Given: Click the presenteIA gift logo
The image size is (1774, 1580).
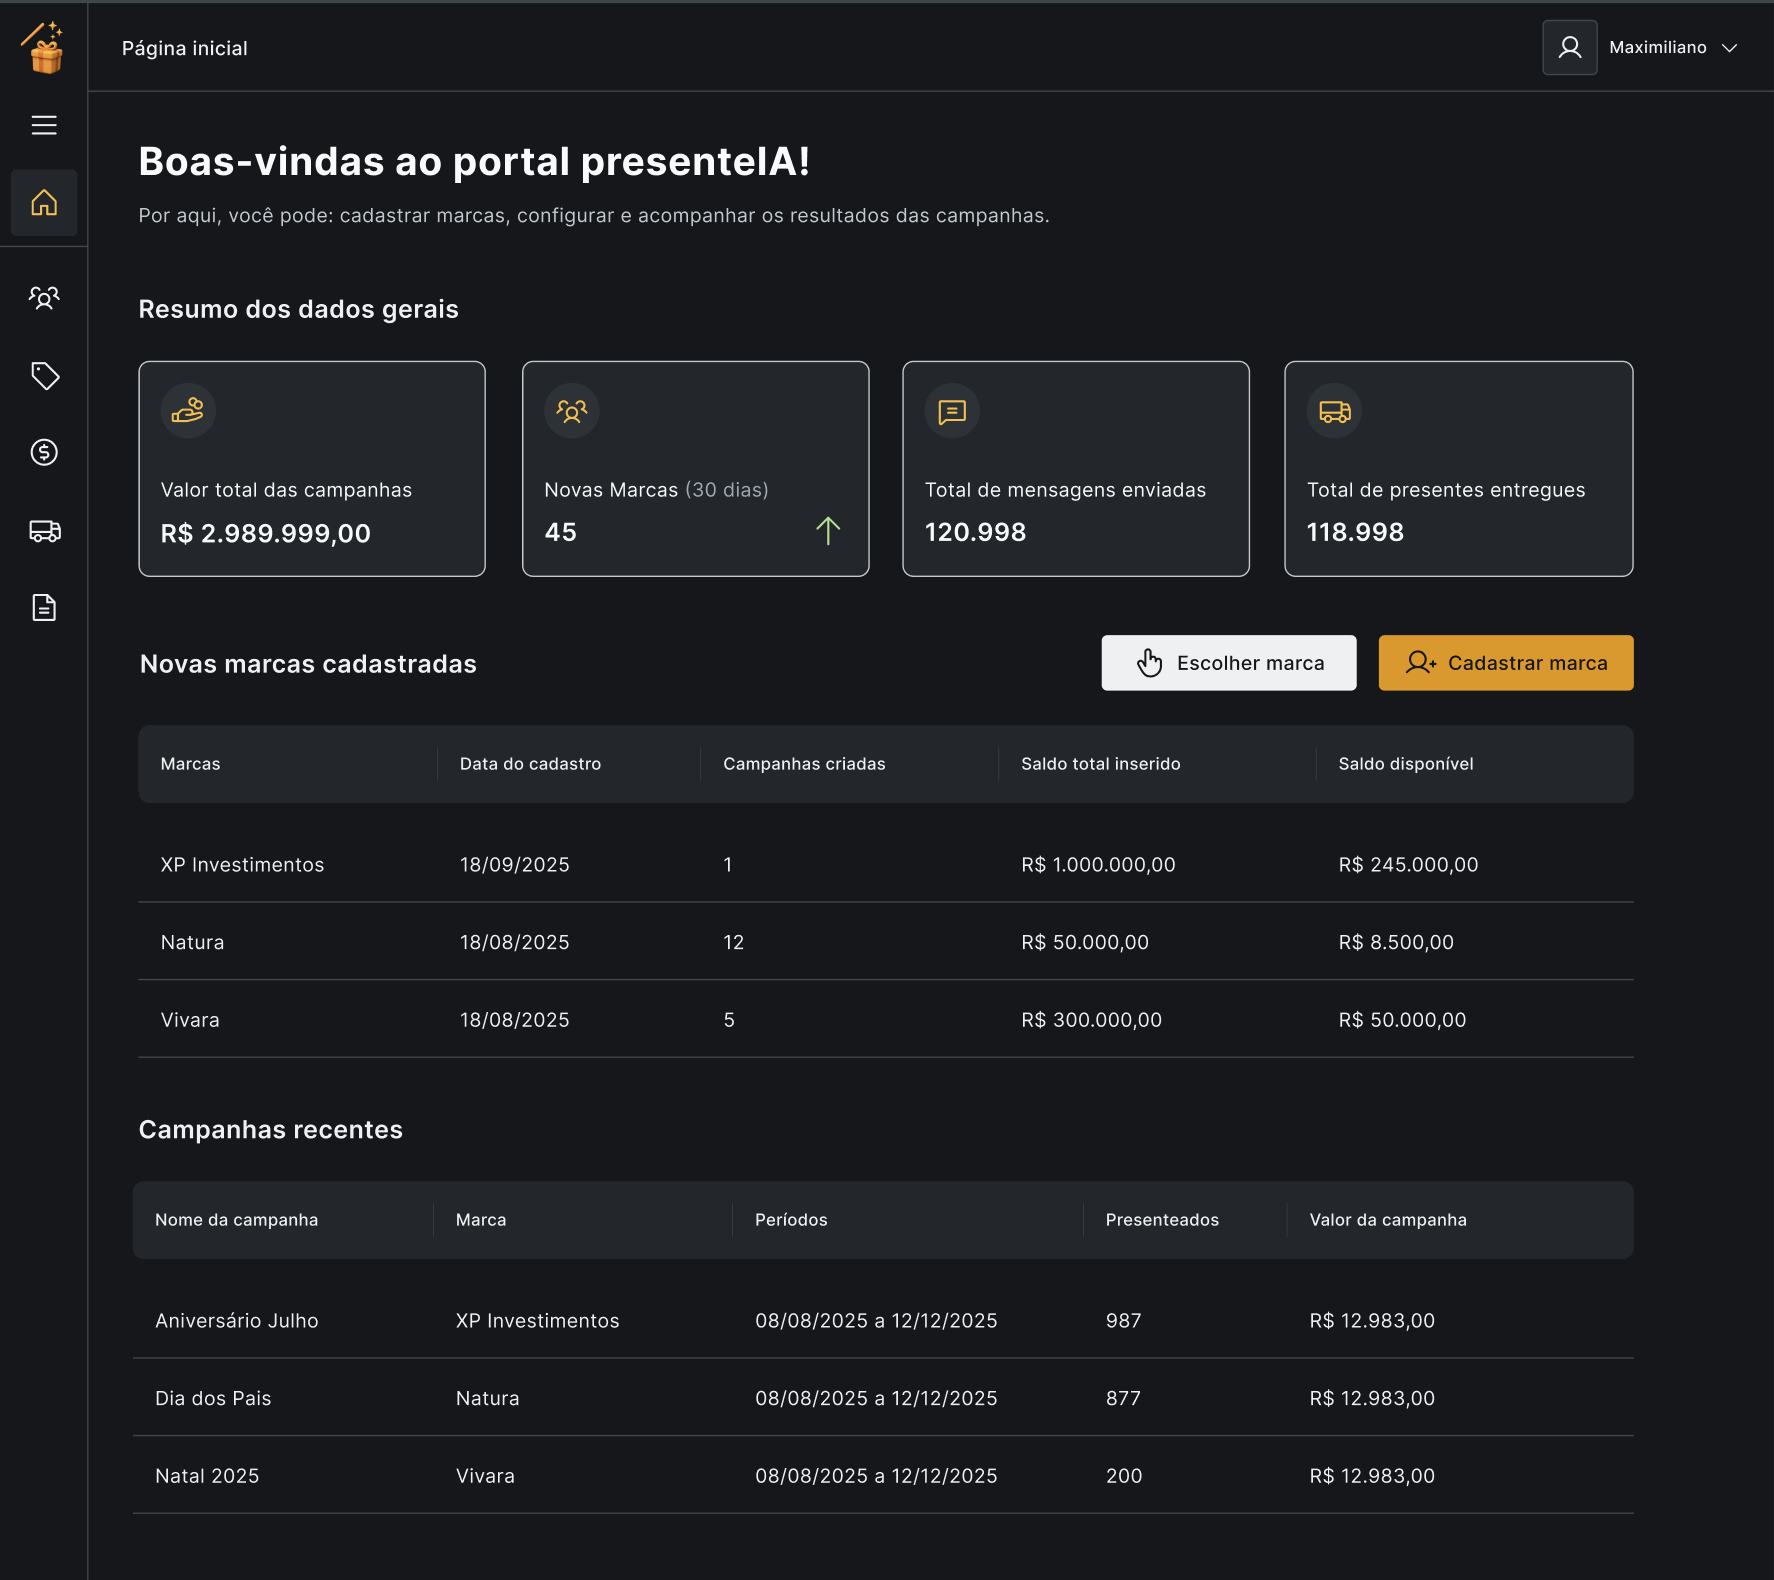Looking at the screenshot, I should coord(44,47).
